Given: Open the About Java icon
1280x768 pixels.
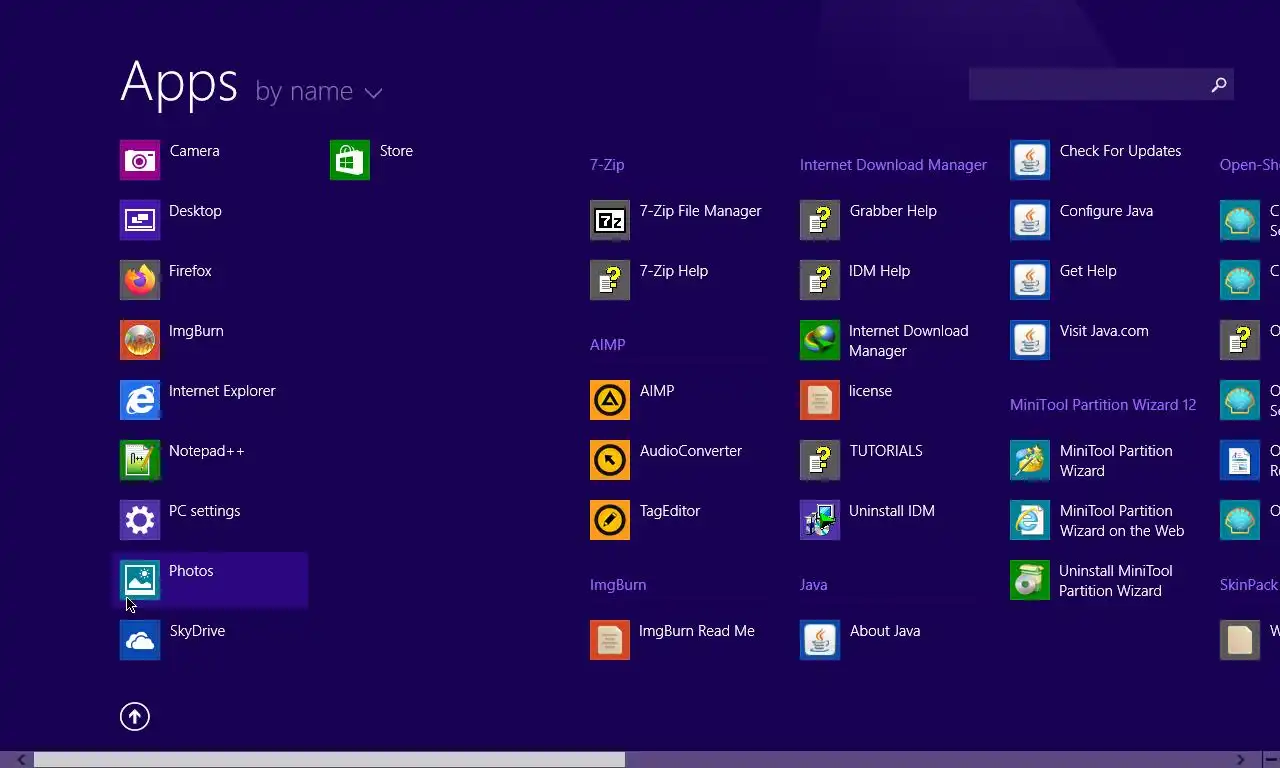Looking at the screenshot, I should [820, 640].
